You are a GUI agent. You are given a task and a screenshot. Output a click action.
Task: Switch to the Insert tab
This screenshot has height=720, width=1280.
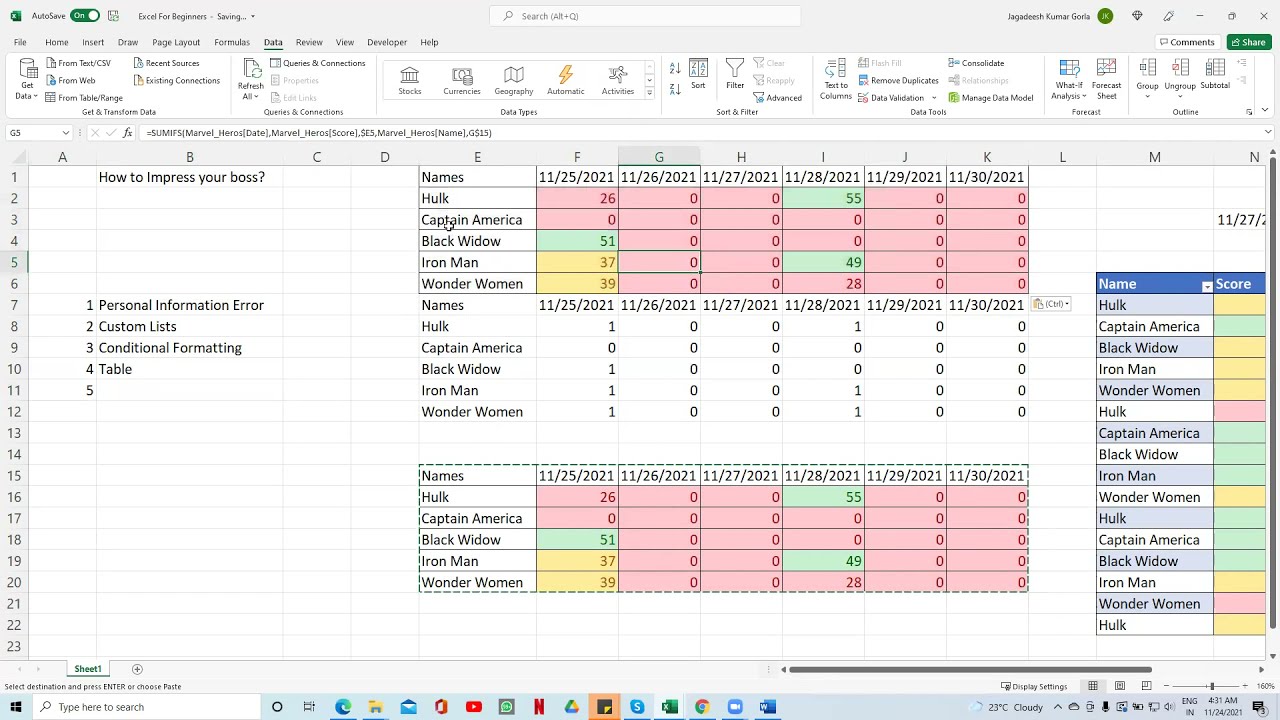93,42
